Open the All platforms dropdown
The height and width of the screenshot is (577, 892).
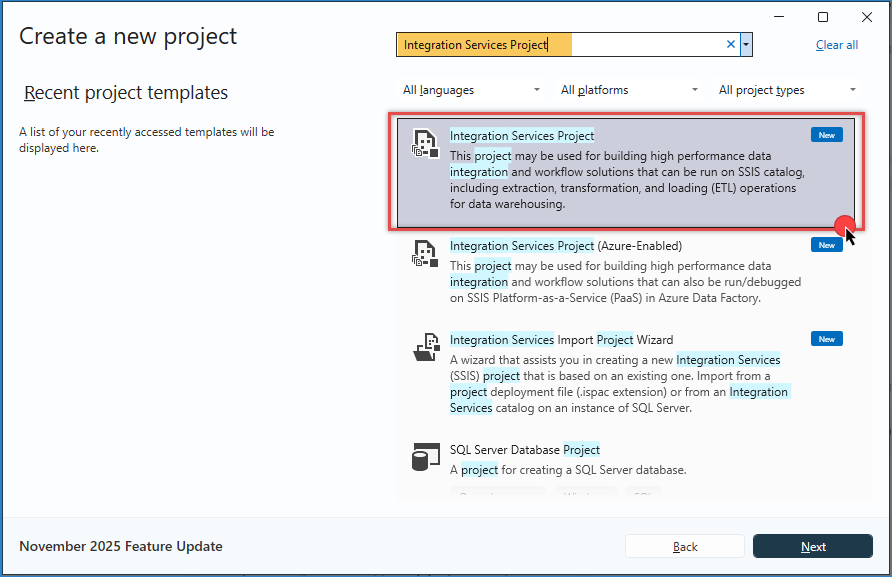click(629, 89)
